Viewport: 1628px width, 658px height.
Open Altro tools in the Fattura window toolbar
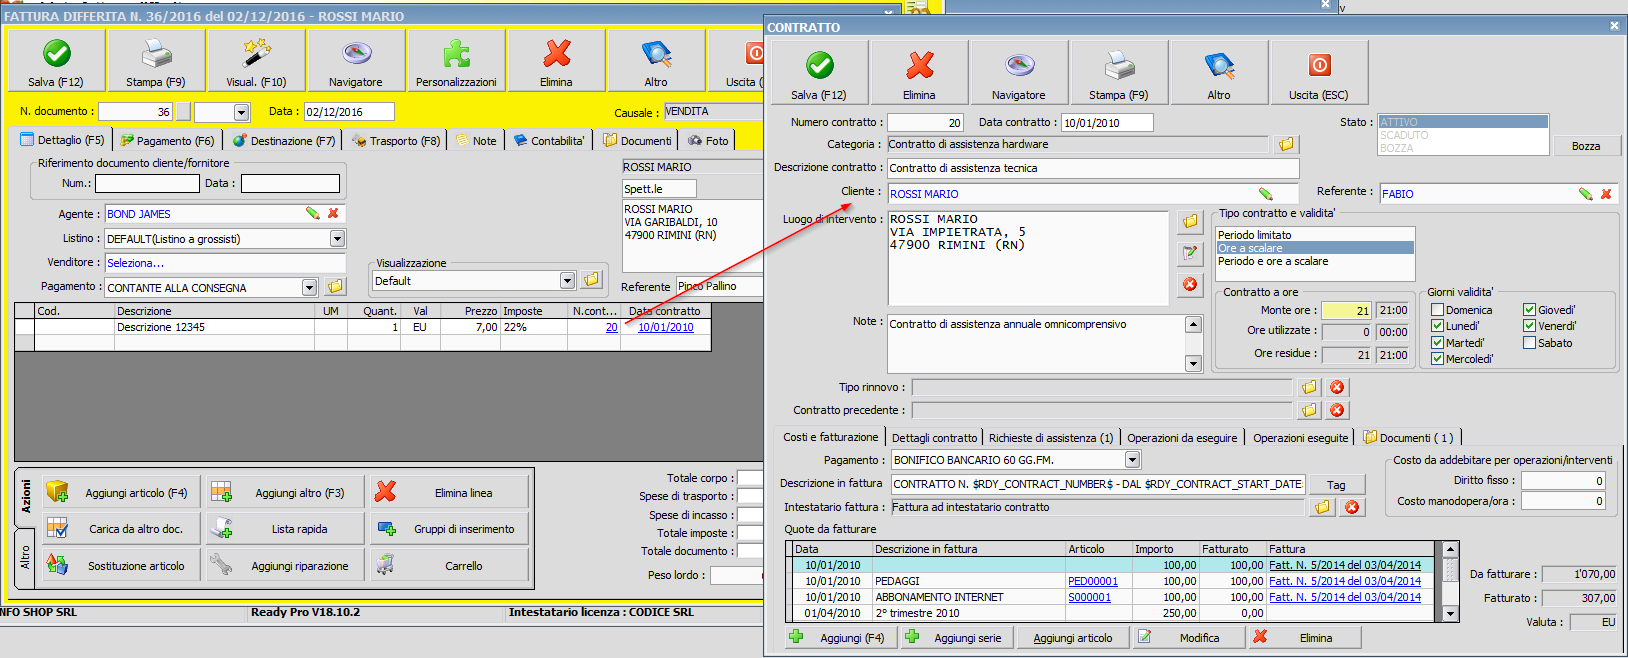(656, 61)
